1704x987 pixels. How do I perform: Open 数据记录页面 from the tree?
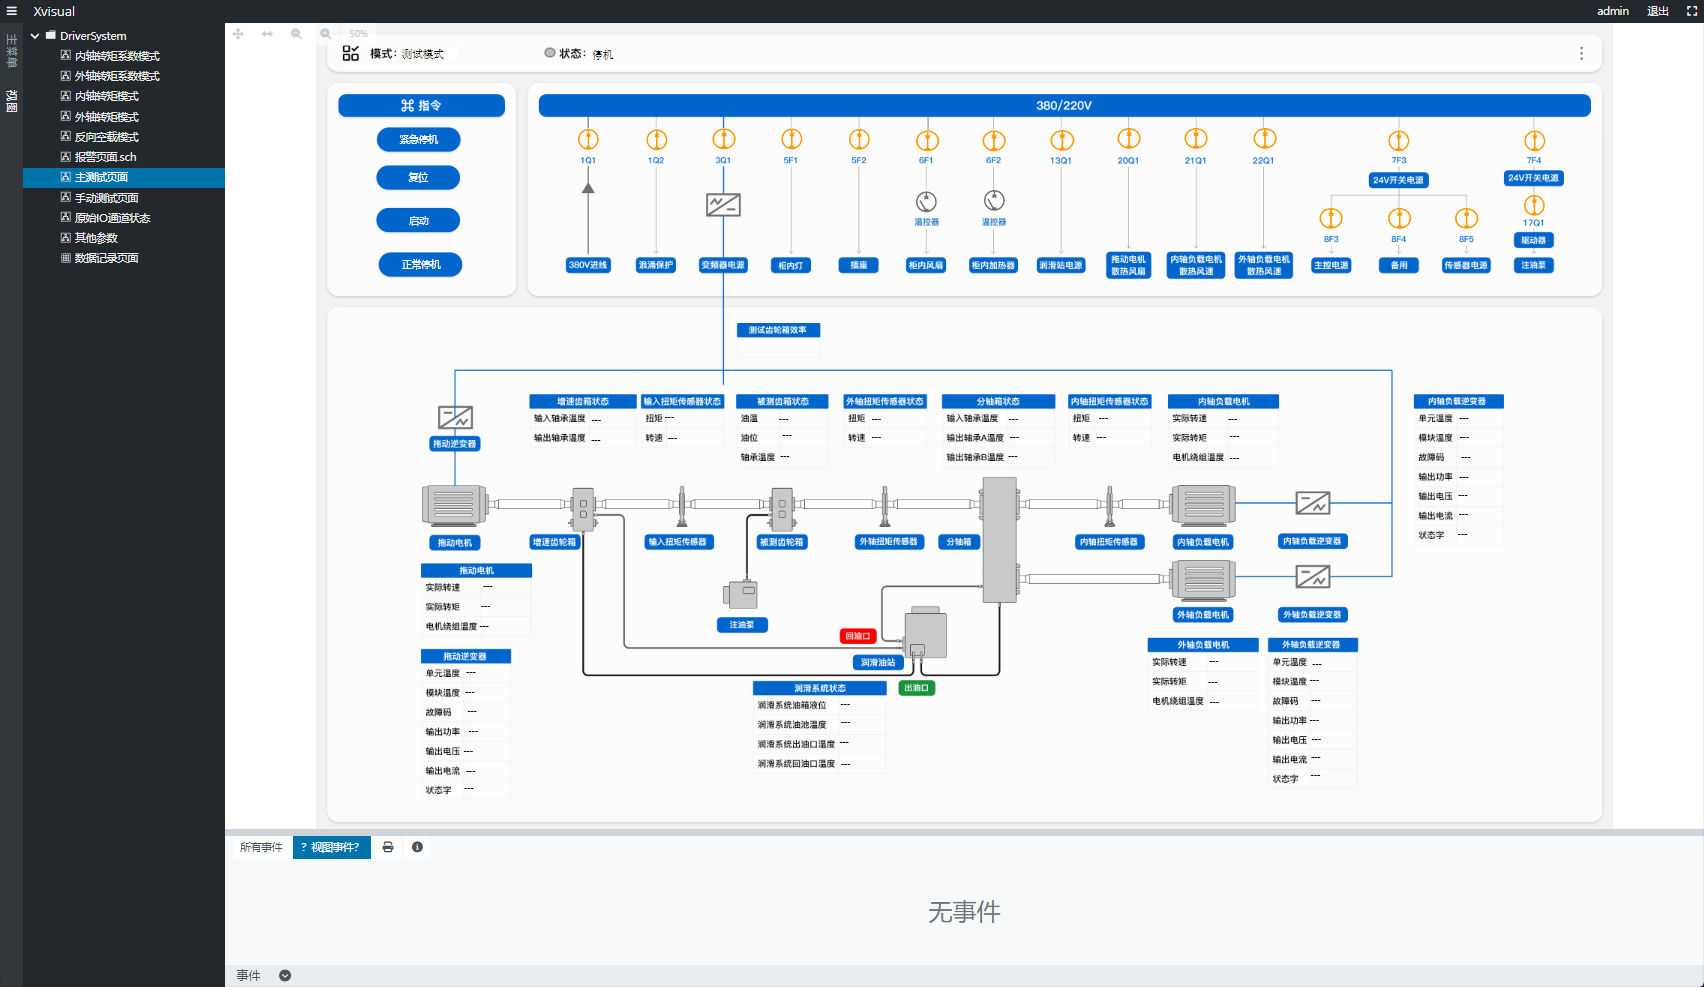pos(107,258)
